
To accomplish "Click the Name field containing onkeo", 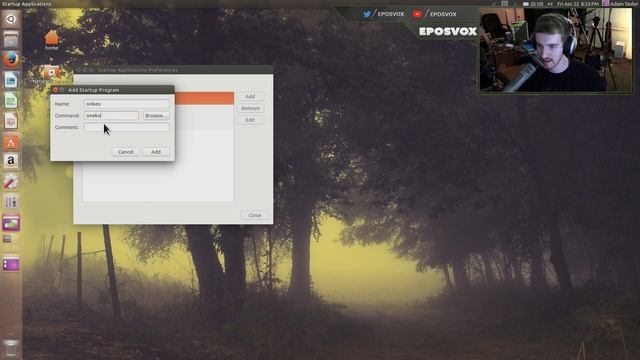I will (127, 104).
